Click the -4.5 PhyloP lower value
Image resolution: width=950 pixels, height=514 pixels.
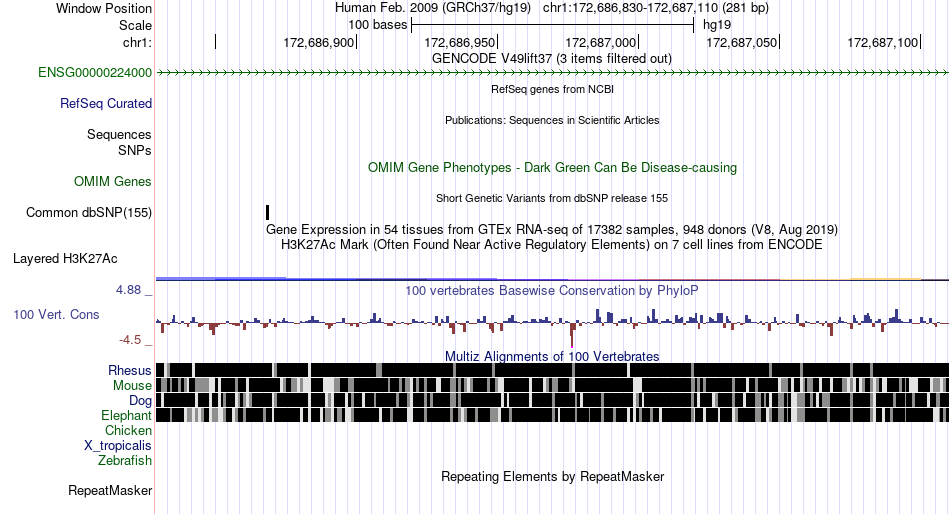[x=130, y=340]
